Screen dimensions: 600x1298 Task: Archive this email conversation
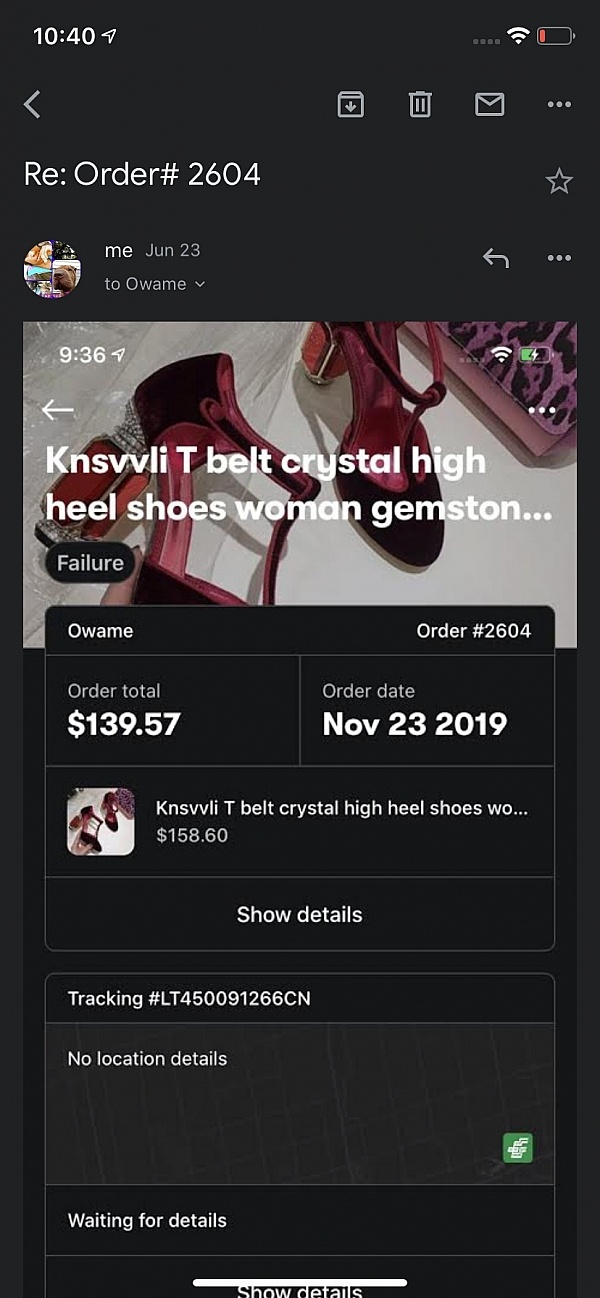[x=351, y=104]
